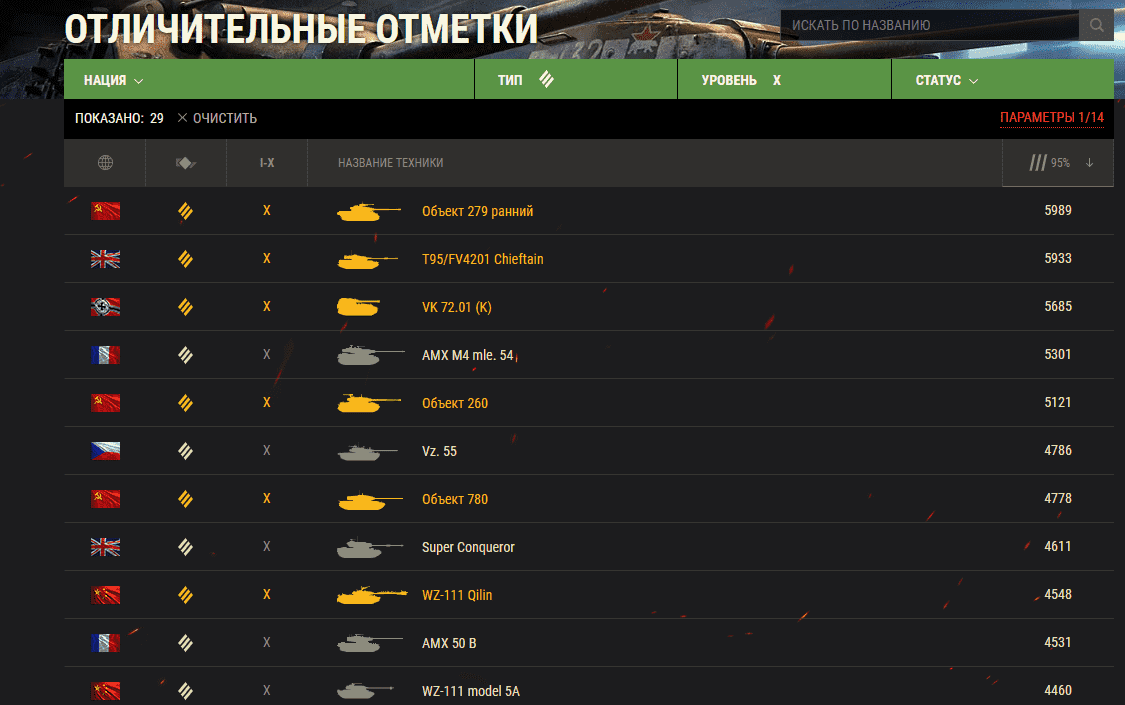Open AMX M4 mle. 54 link
1125x705 pixels.
pyautogui.click(x=467, y=356)
